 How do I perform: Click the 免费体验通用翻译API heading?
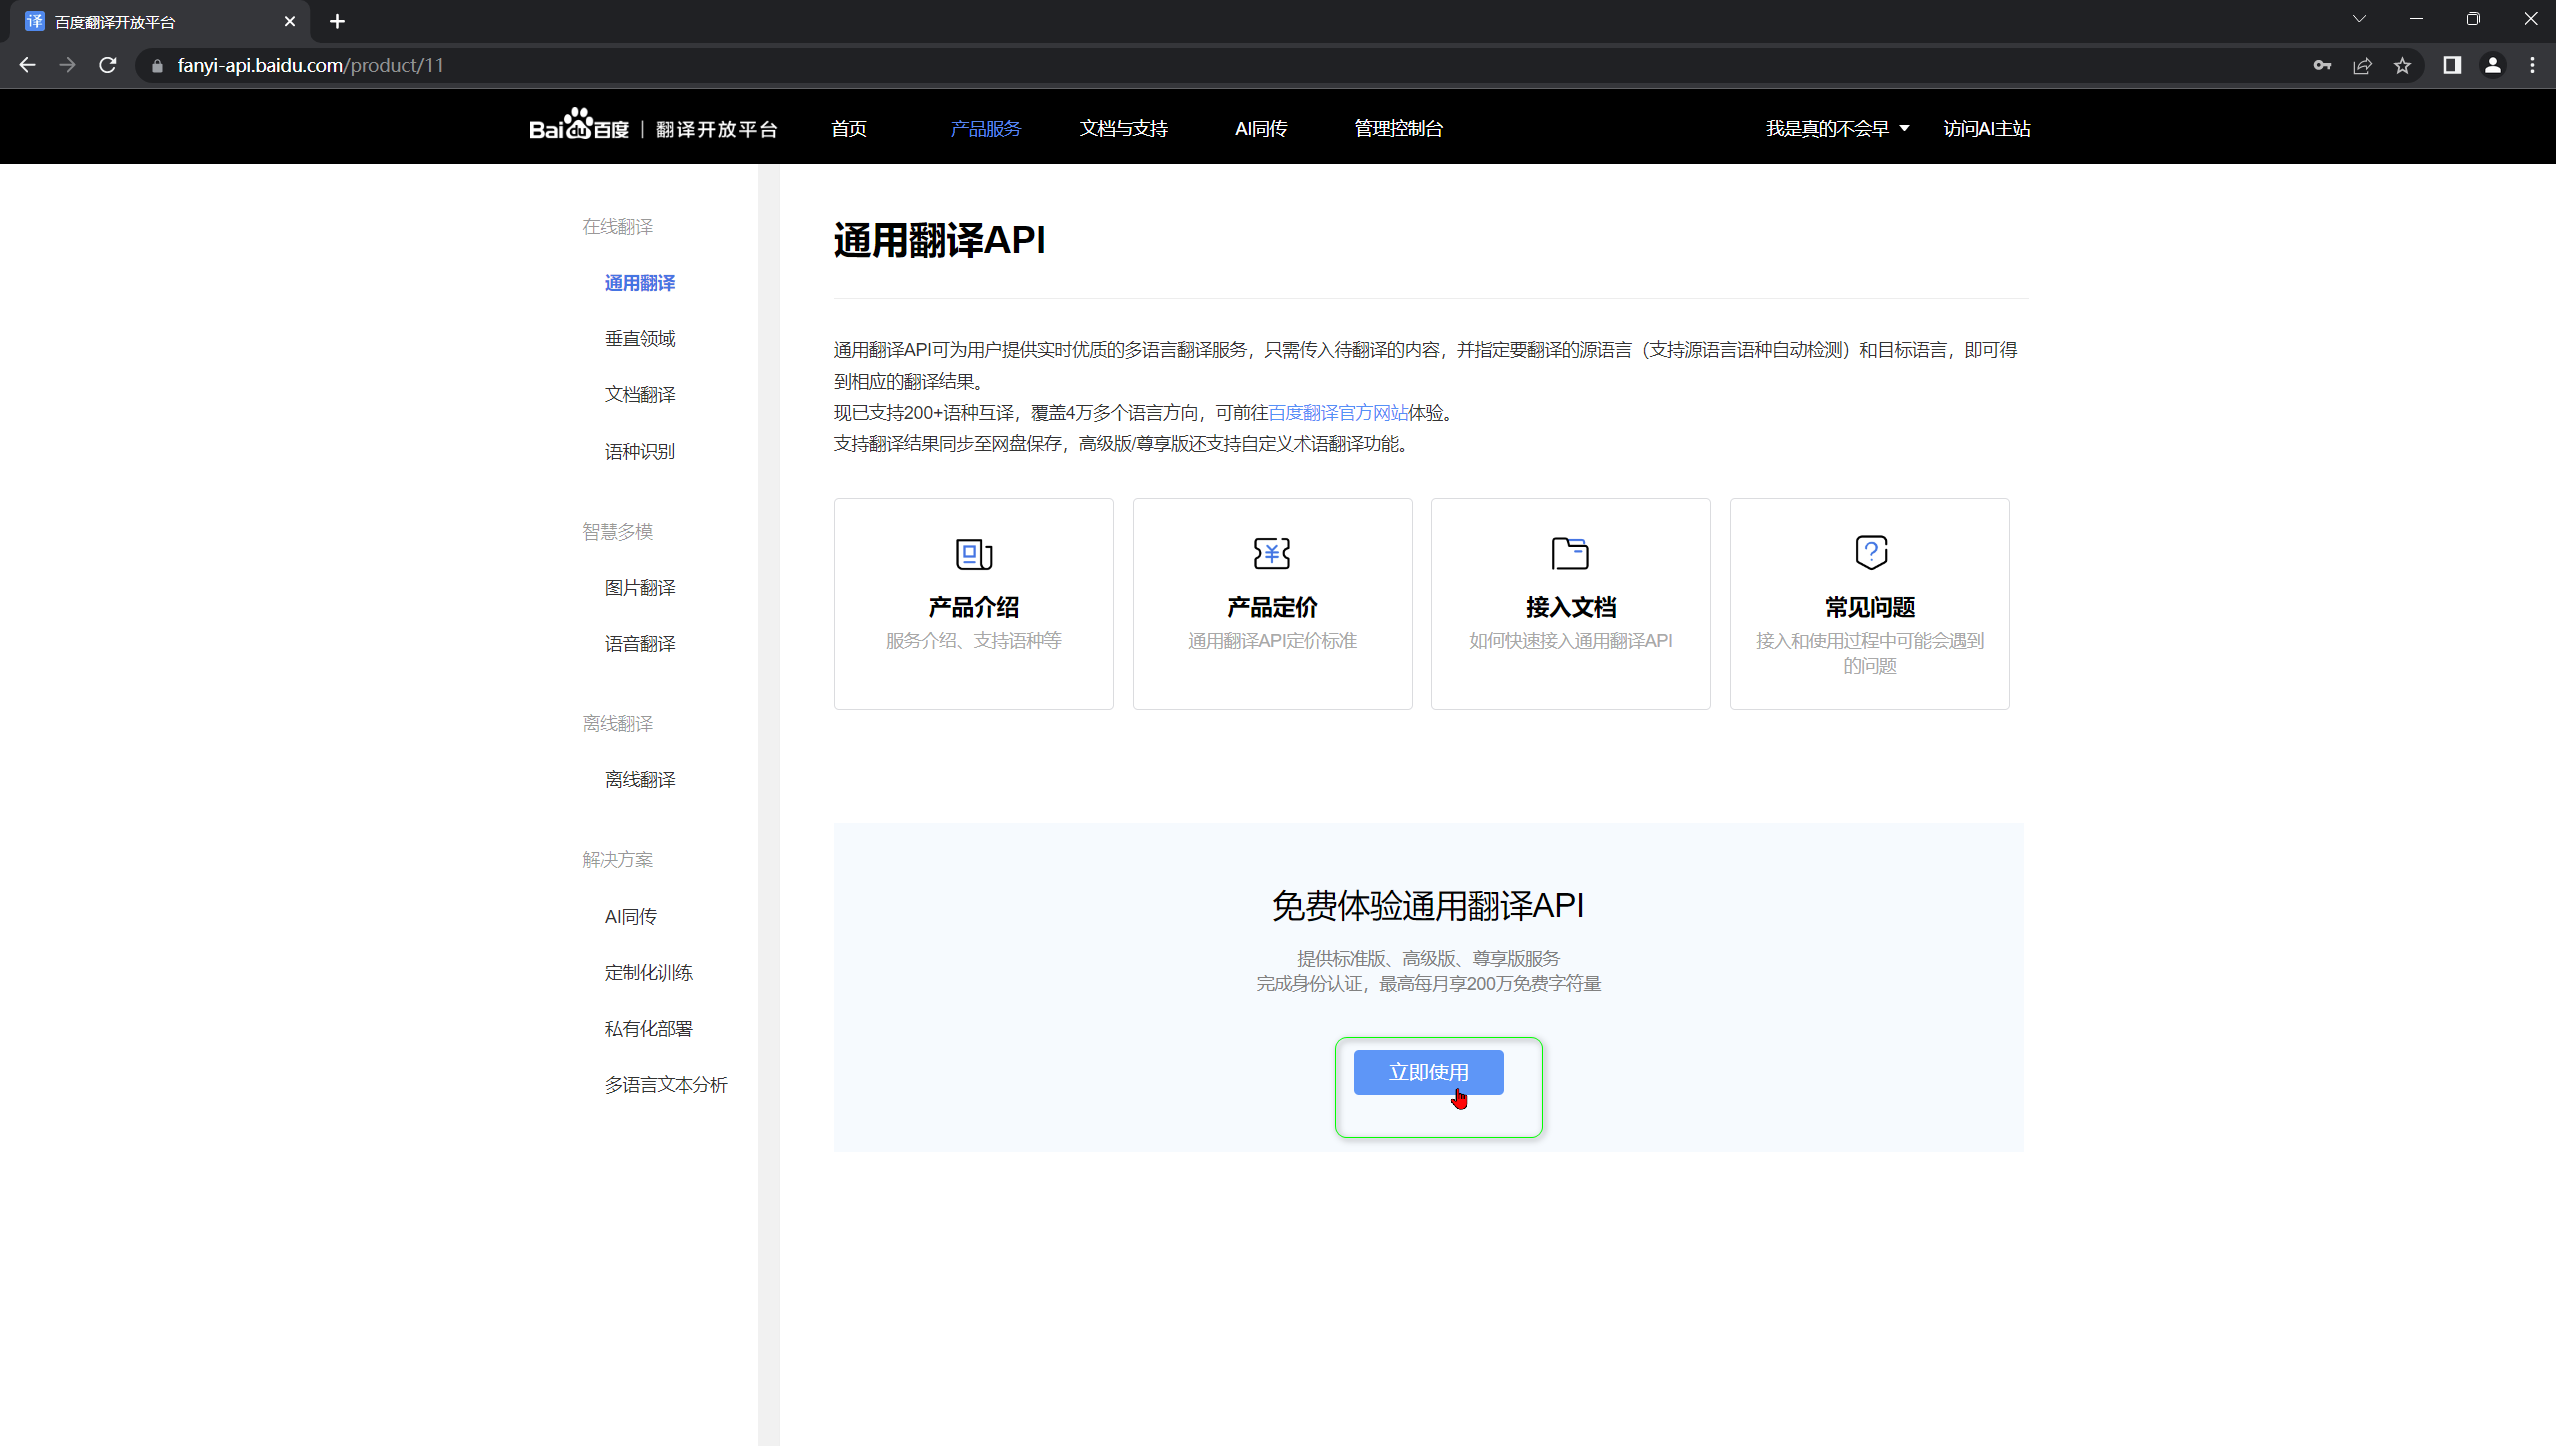1428,905
